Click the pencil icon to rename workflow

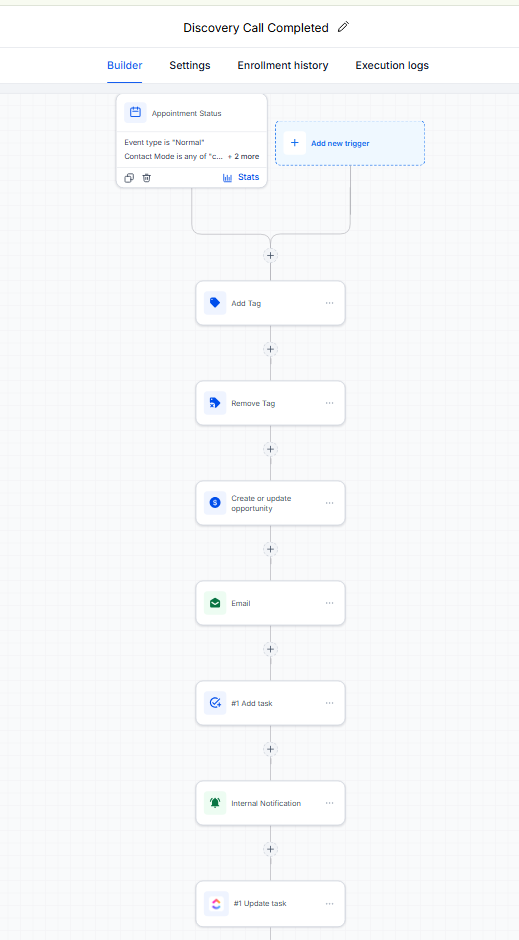pyautogui.click(x=343, y=27)
